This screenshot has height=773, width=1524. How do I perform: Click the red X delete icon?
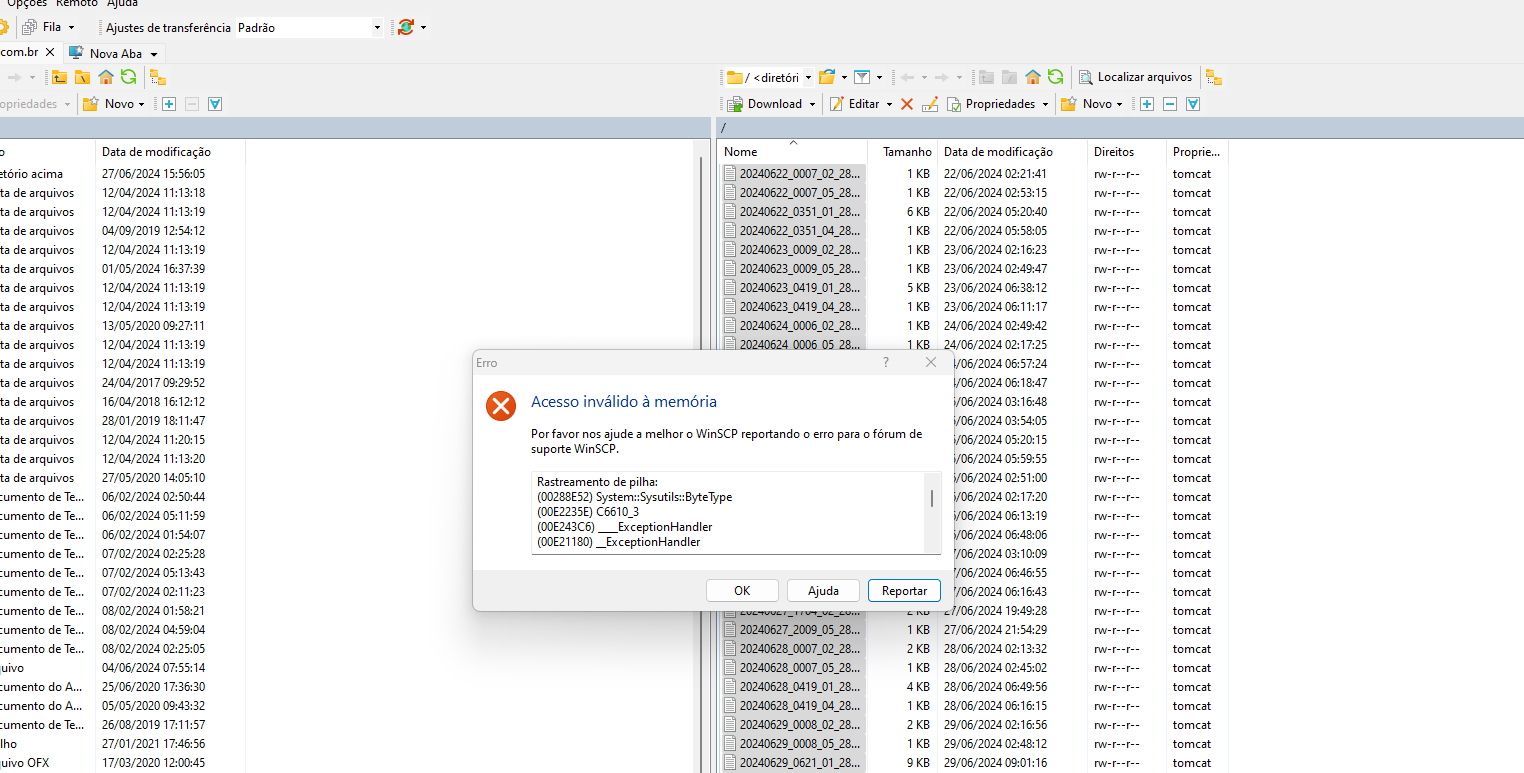click(907, 104)
